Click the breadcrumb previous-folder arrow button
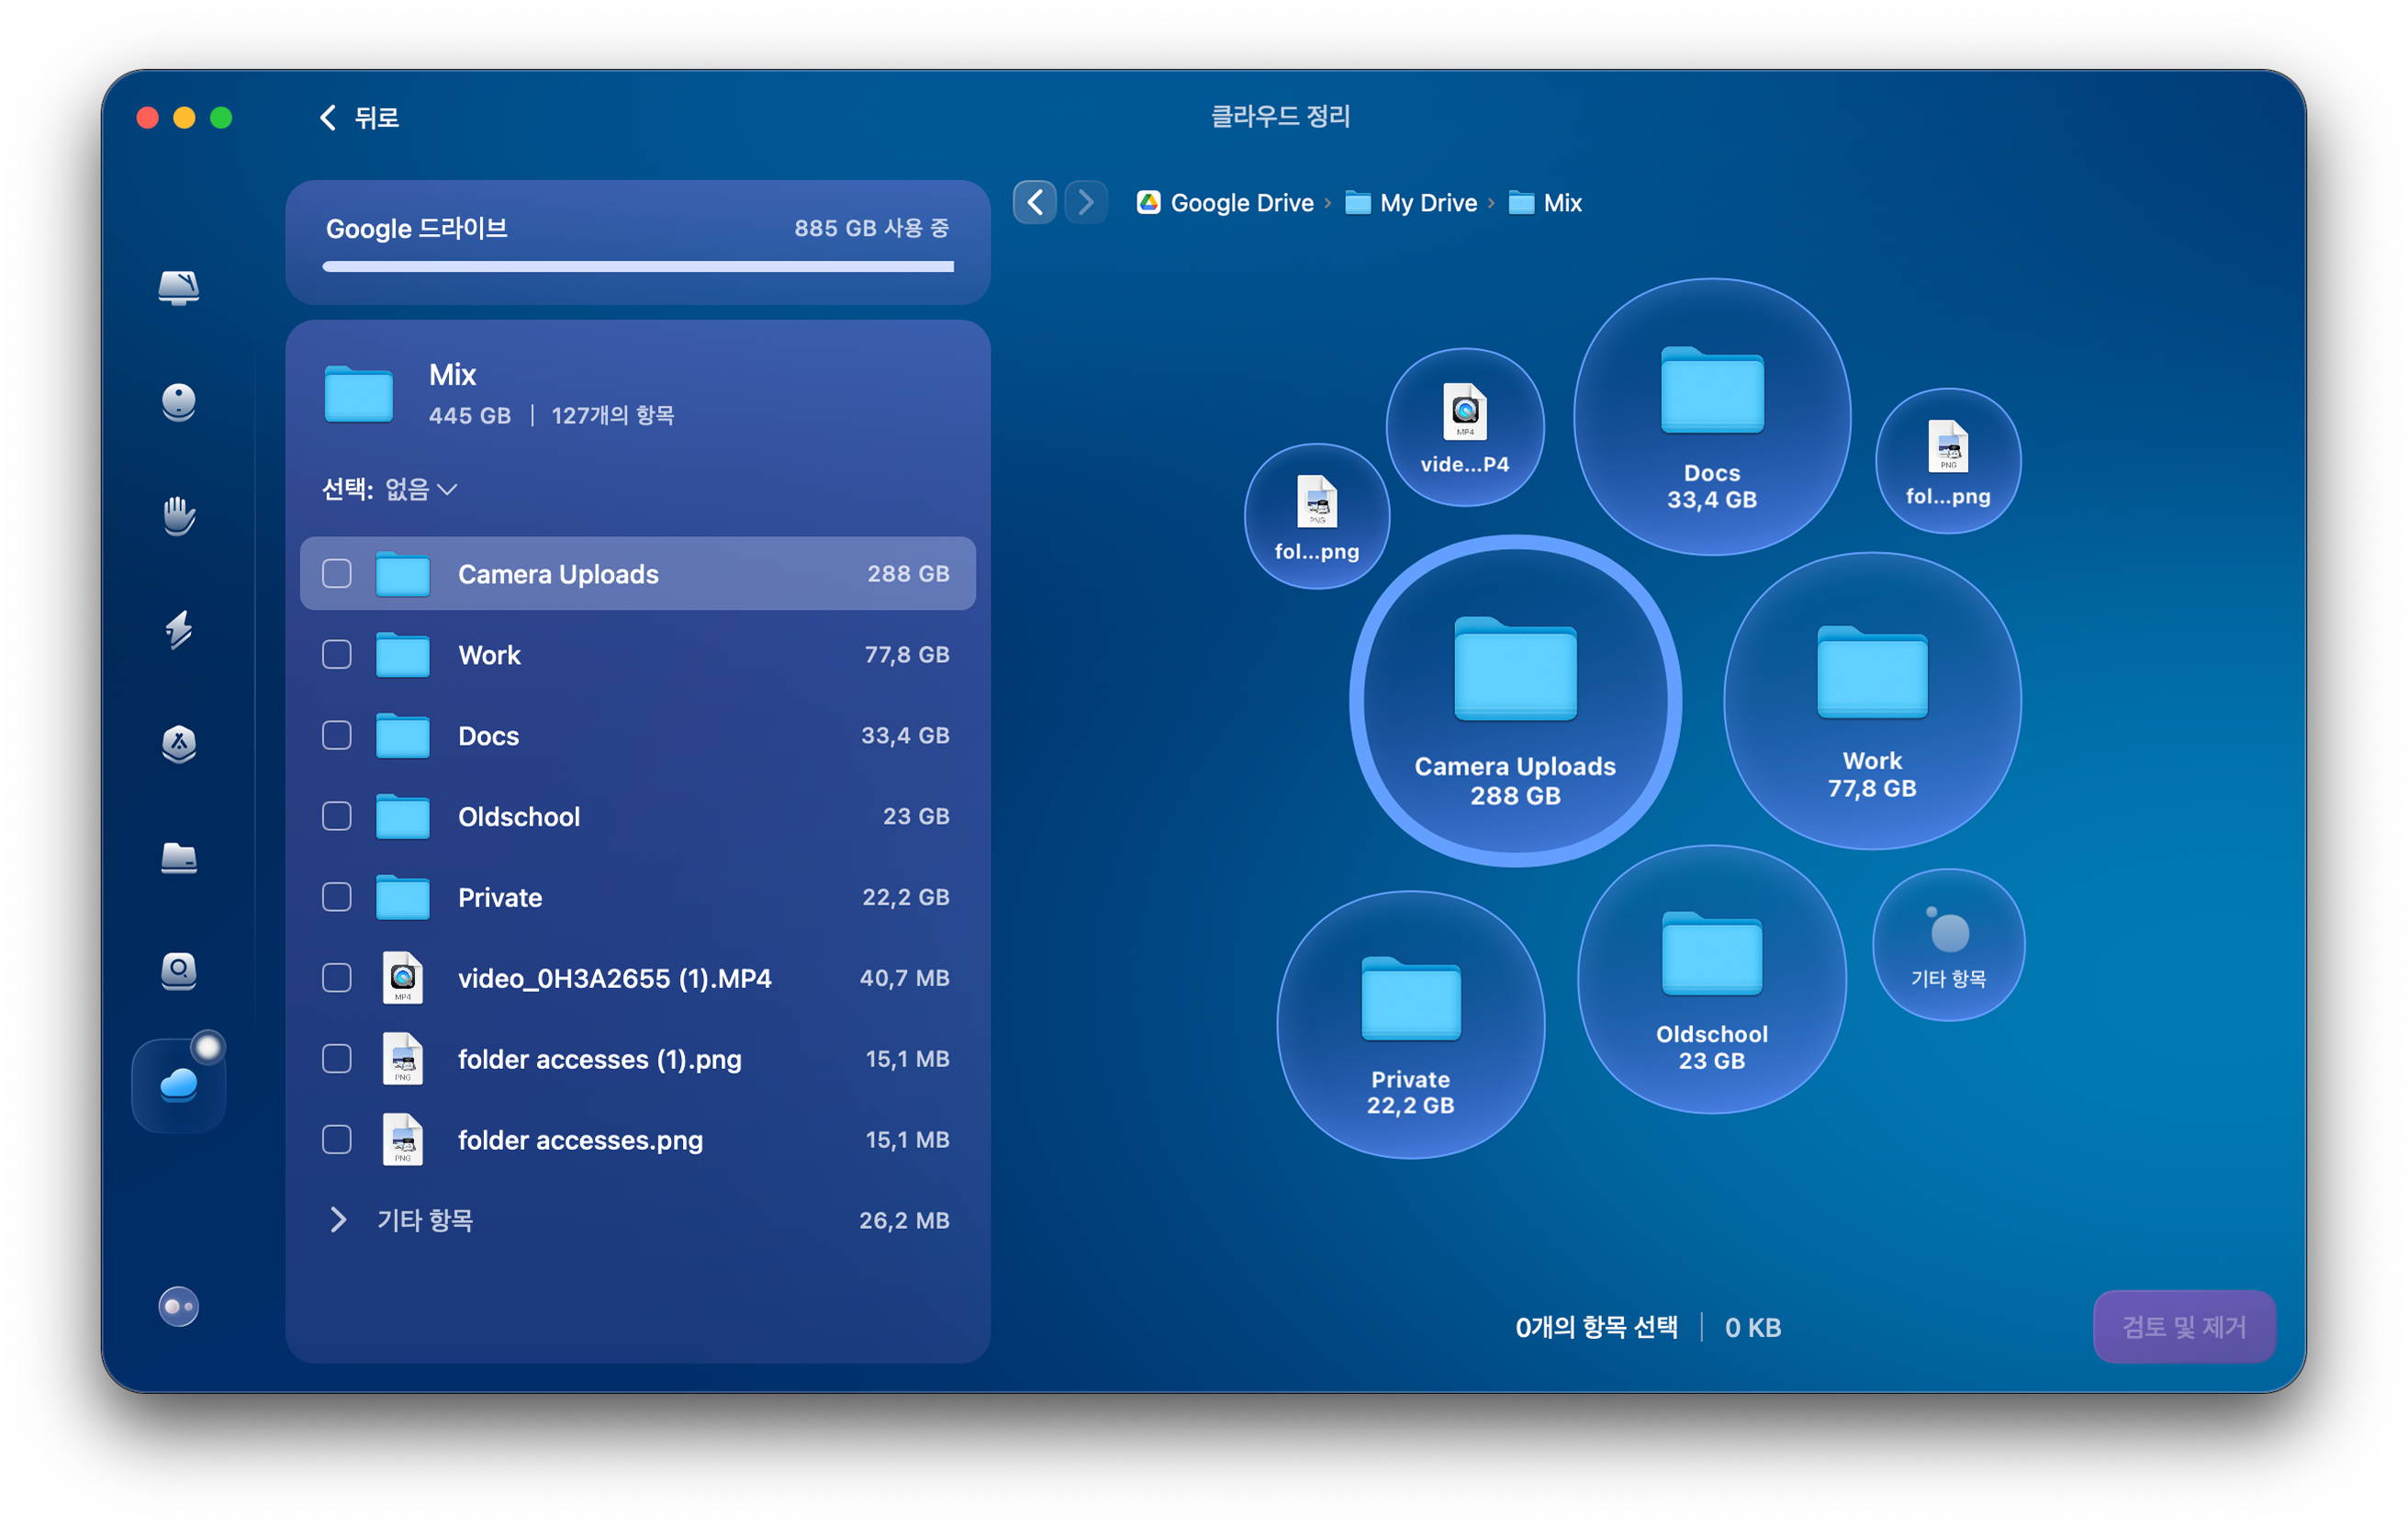The image size is (2408, 1529). [x=1034, y=203]
